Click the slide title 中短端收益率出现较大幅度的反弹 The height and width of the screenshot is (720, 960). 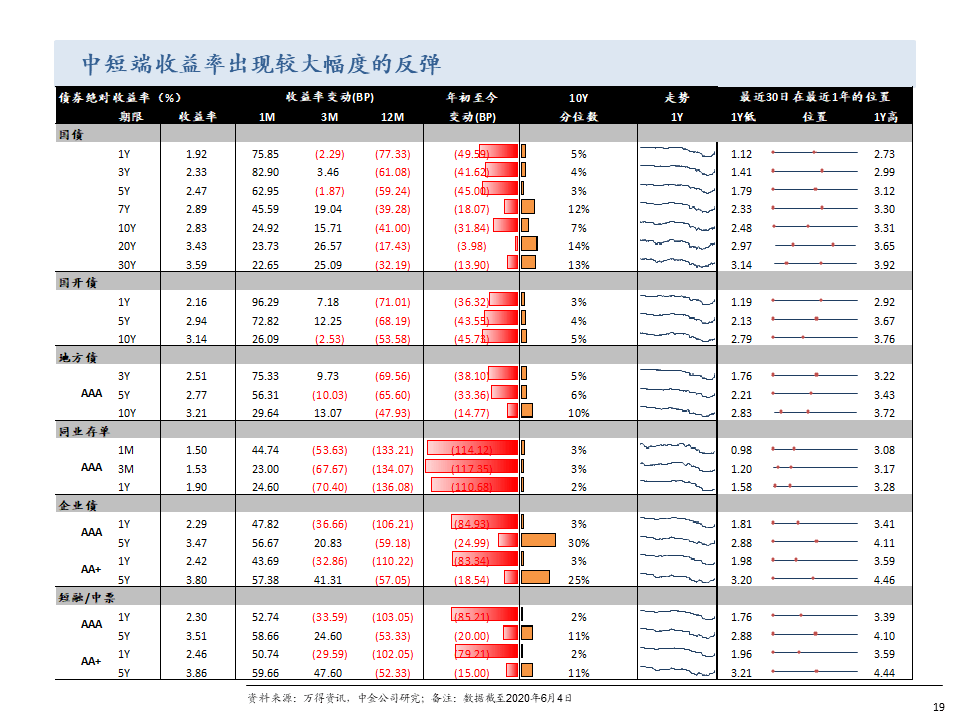coord(261,64)
